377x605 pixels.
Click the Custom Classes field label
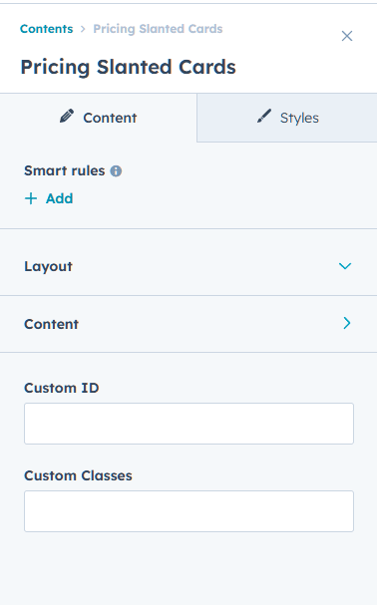[x=78, y=475]
